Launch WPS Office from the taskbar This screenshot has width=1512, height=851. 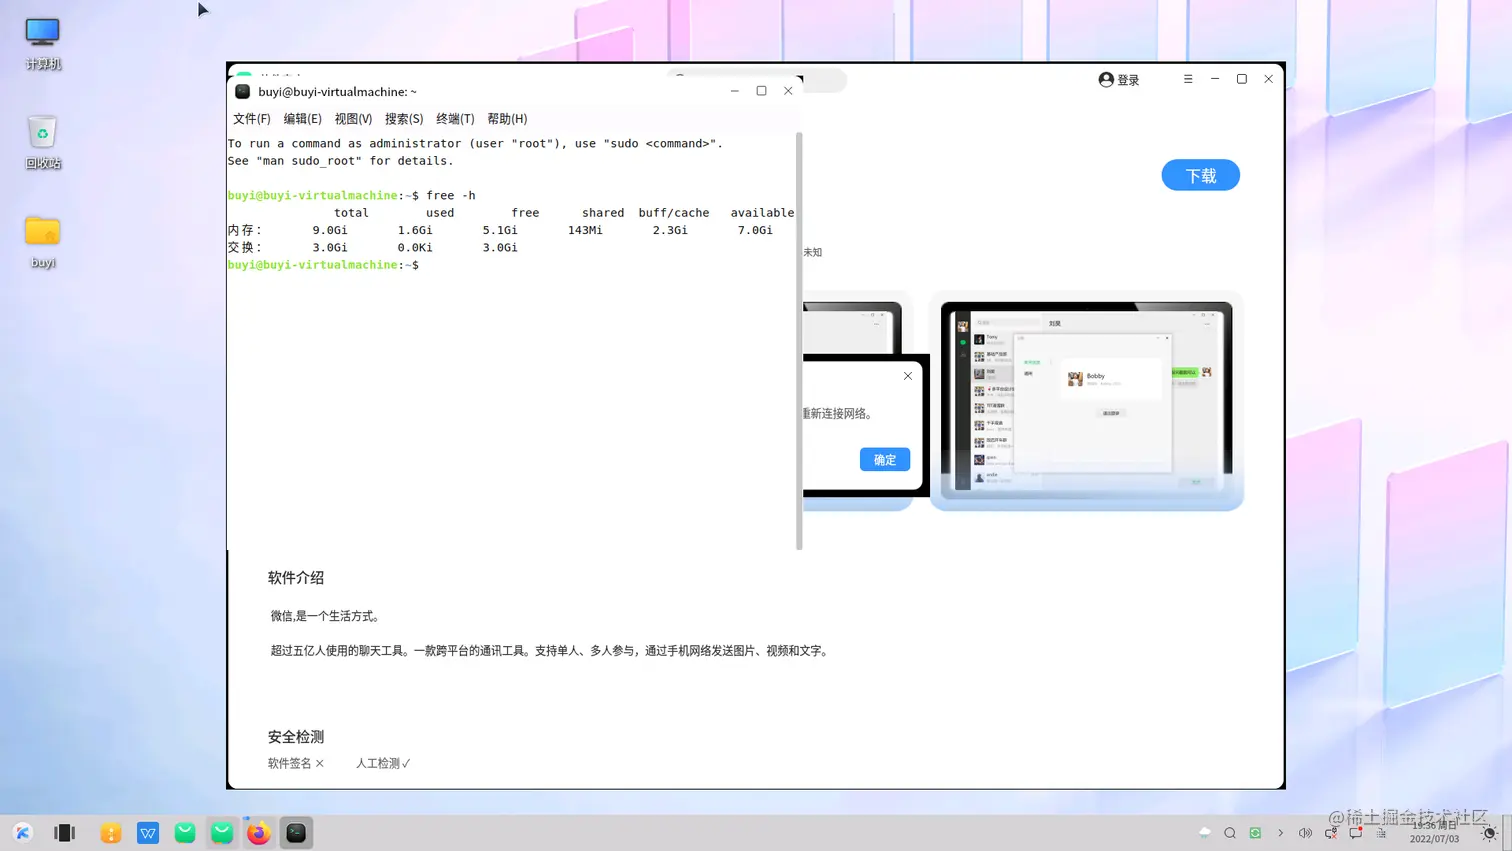click(148, 833)
